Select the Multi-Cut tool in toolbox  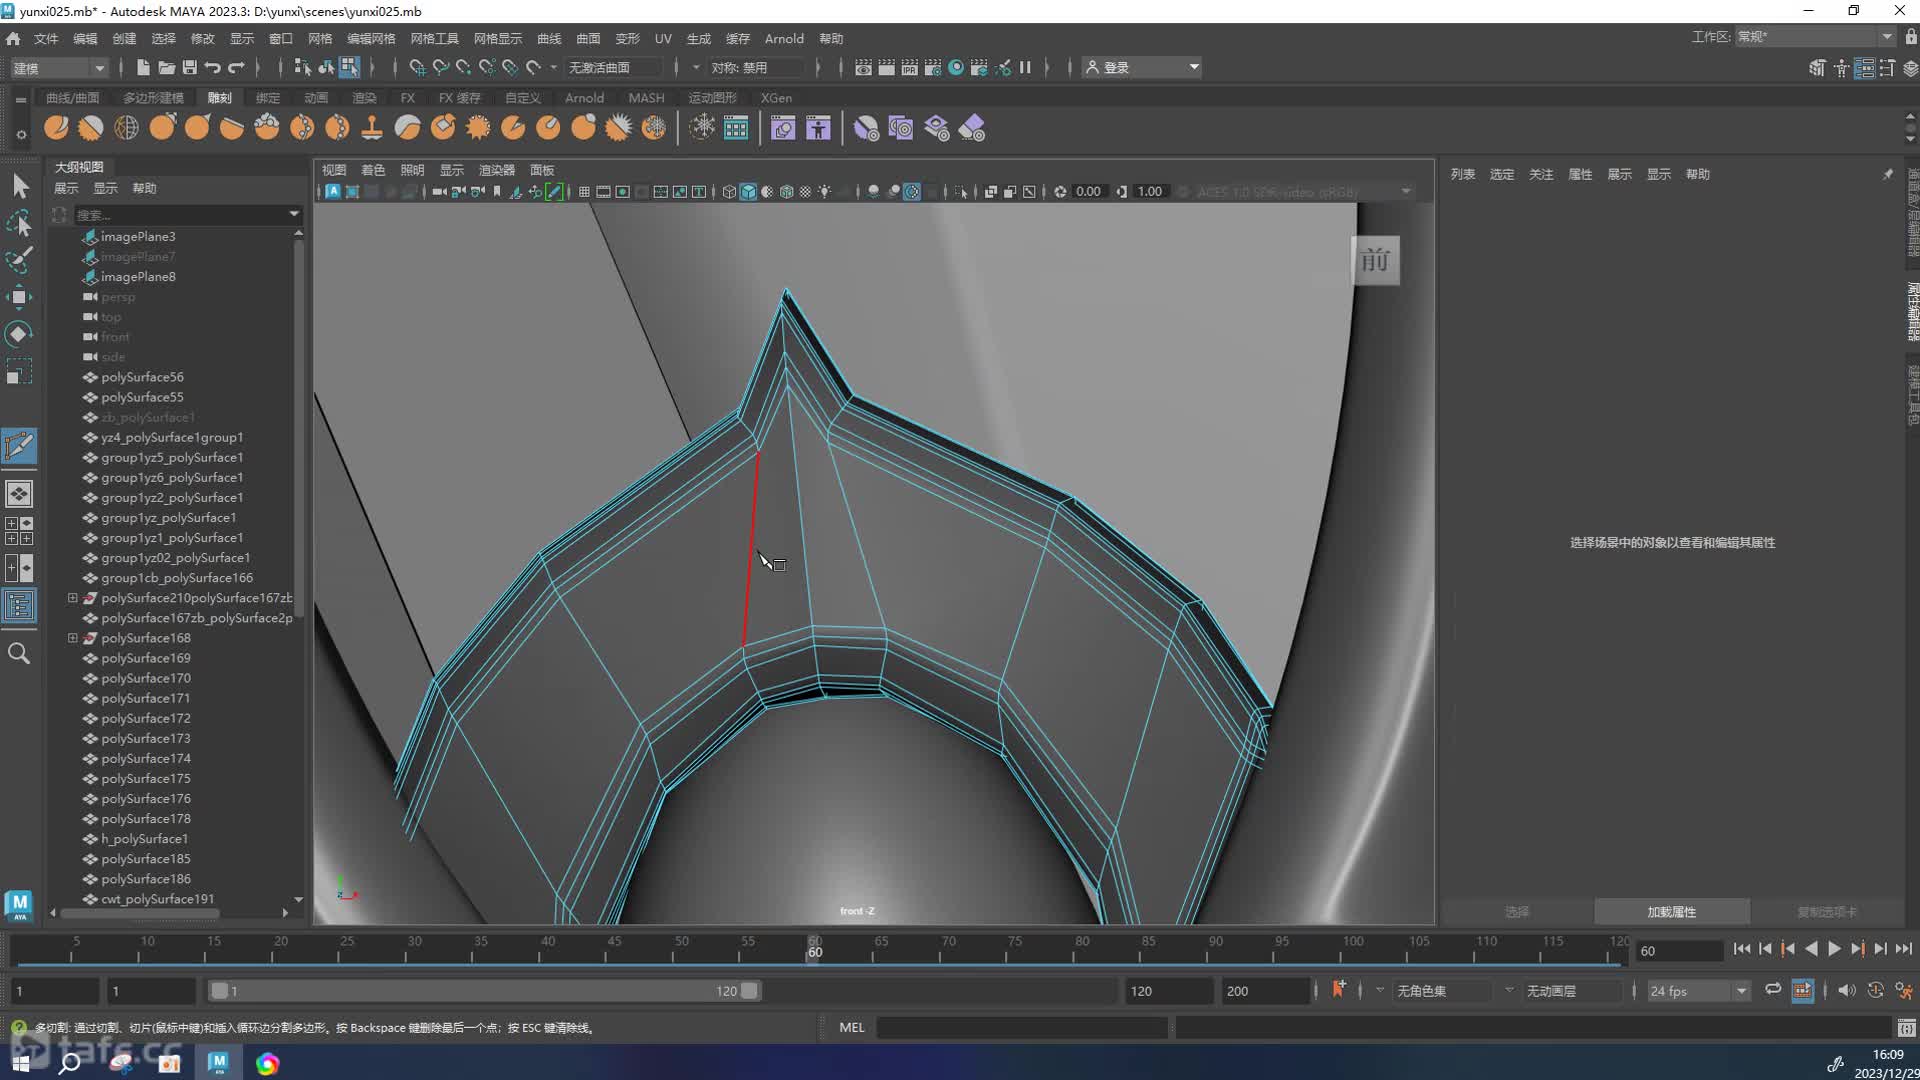(19, 445)
